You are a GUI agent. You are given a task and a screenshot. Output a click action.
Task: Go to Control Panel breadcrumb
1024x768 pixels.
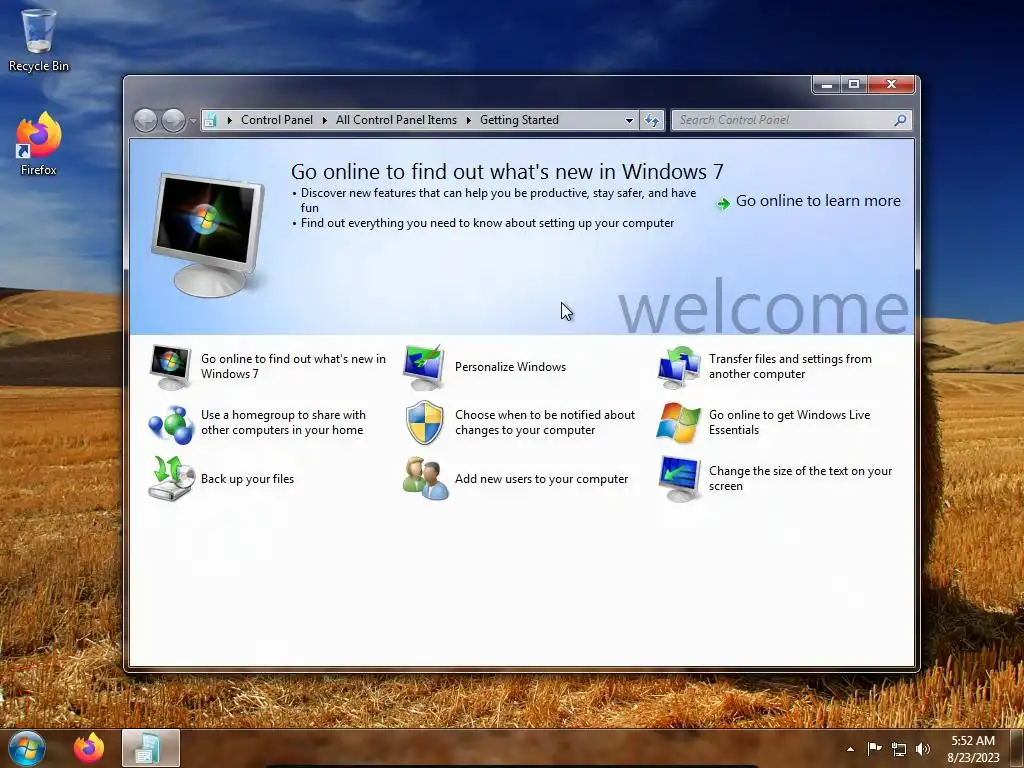277,120
